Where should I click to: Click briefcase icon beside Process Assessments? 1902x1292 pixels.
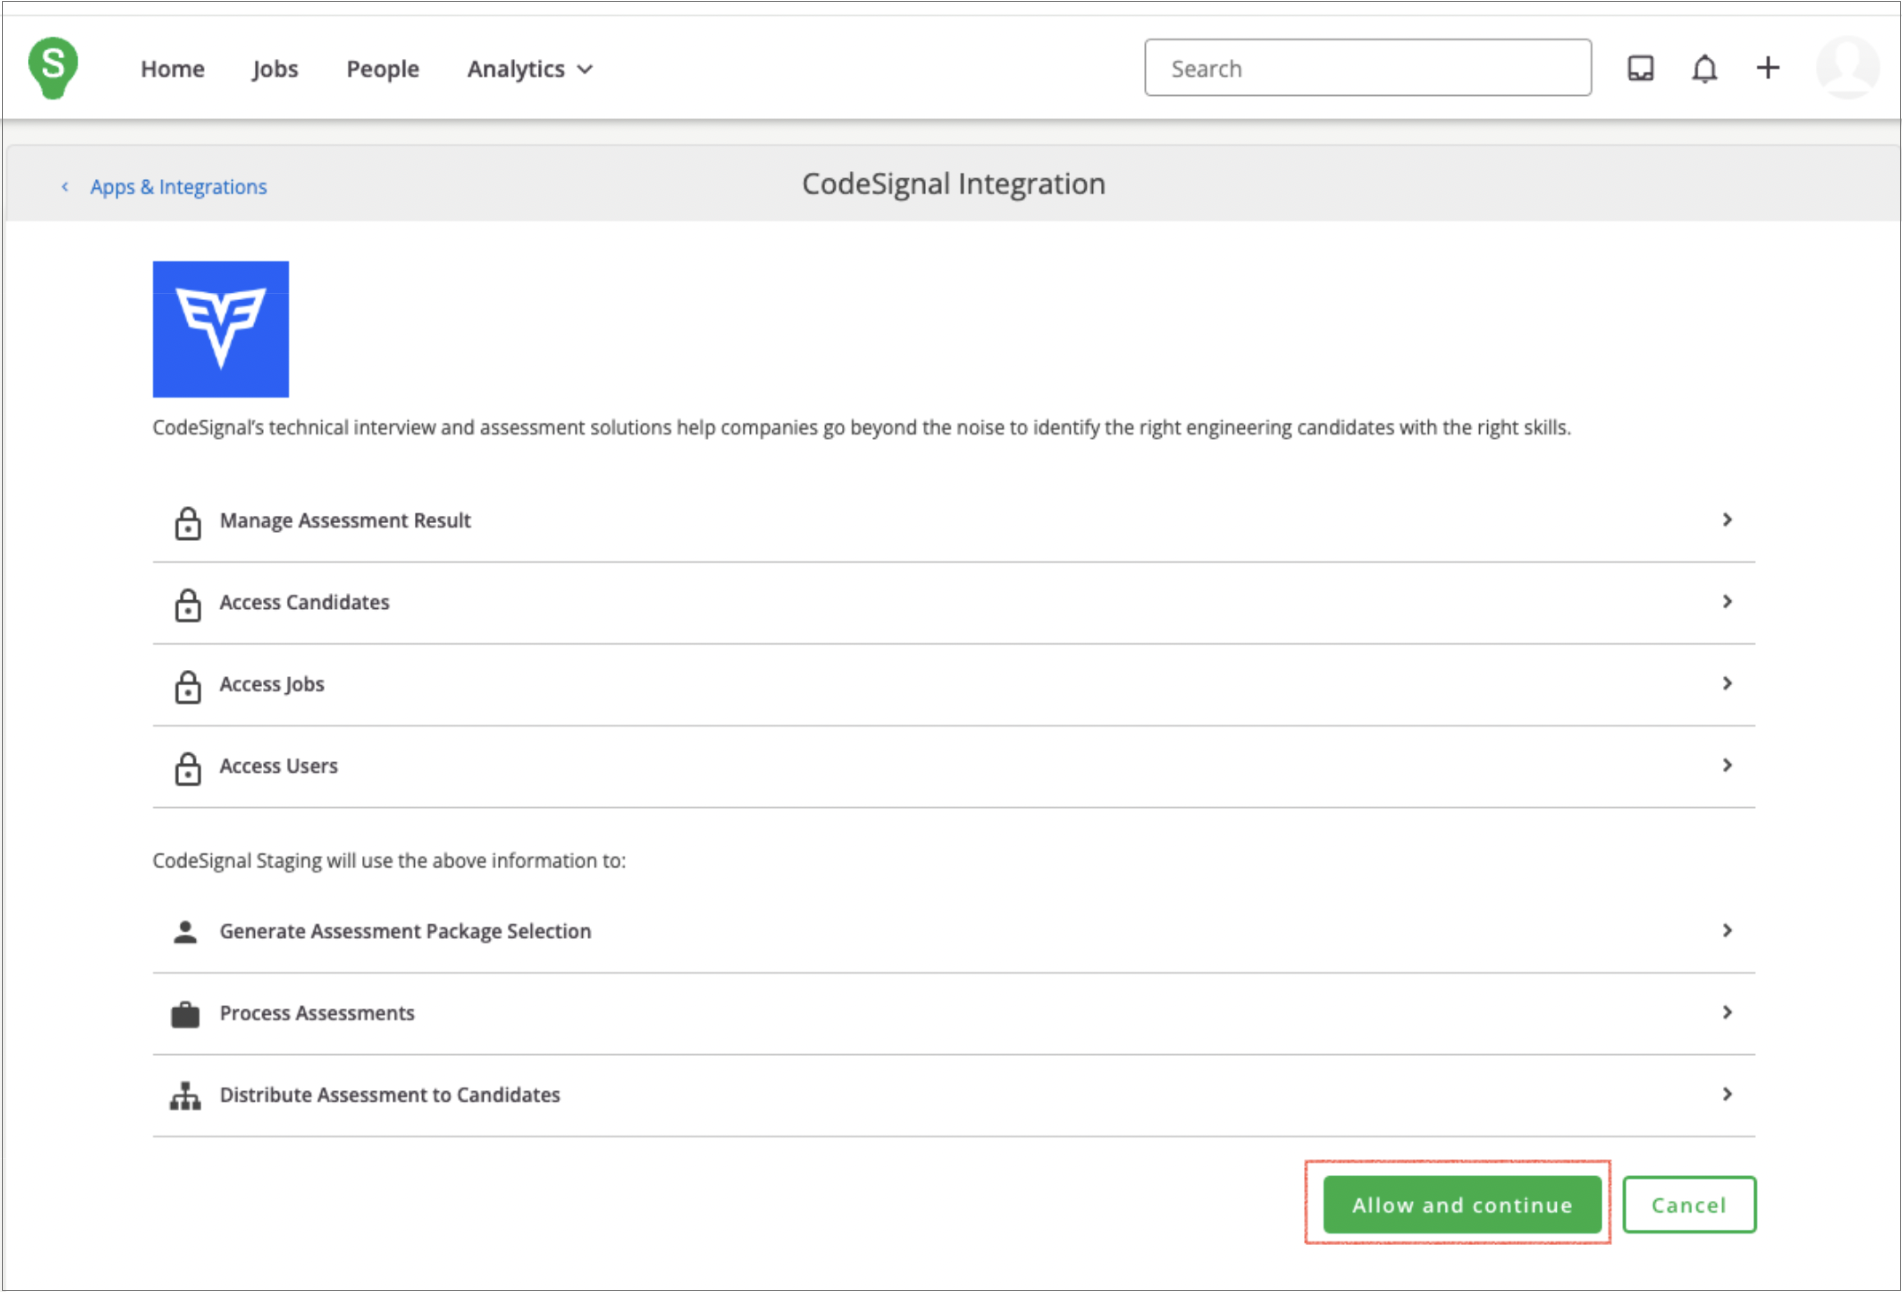pyautogui.click(x=185, y=1014)
